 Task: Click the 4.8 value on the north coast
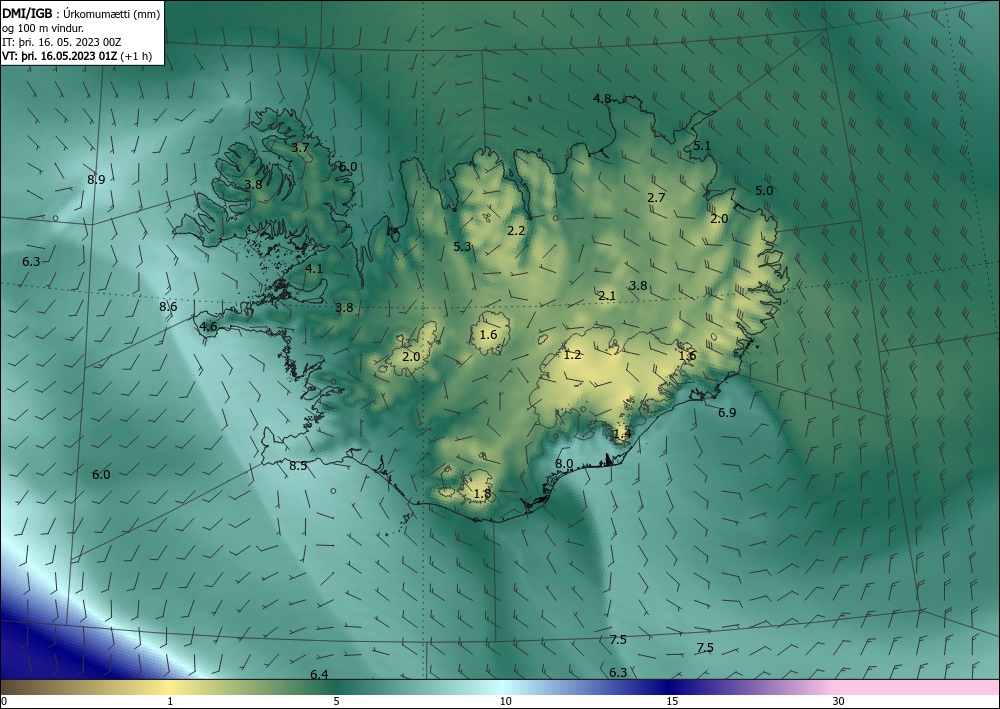[602, 98]
